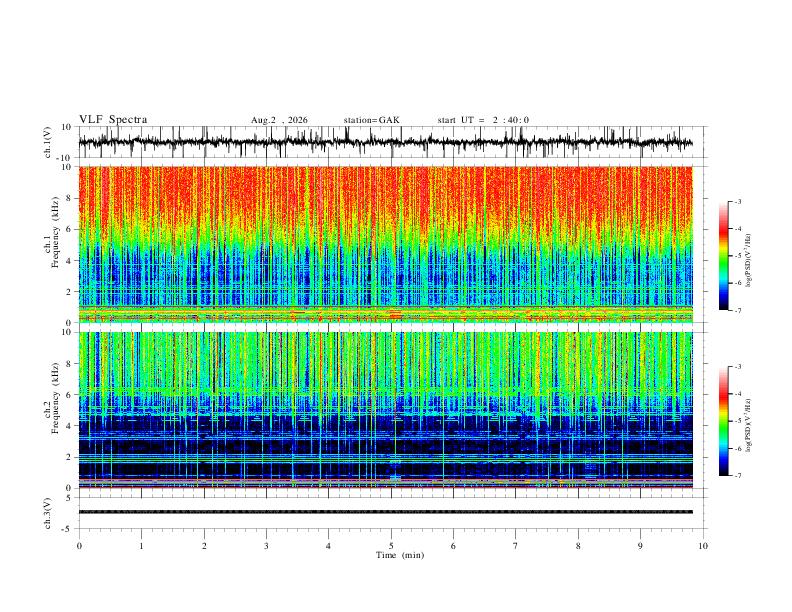Click the -6 label on ch.2 color bar
This screenshot has width=792, height=612.
click(x=738, y=448)
